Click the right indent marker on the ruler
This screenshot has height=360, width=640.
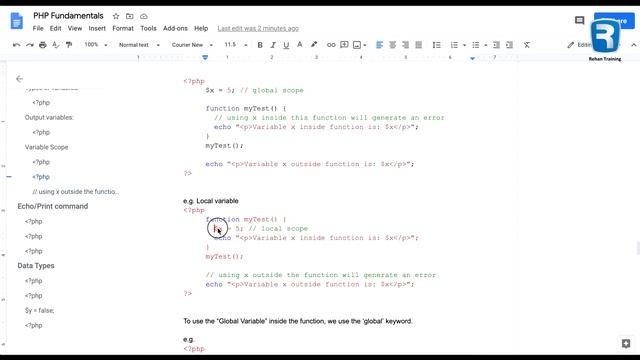472,58
